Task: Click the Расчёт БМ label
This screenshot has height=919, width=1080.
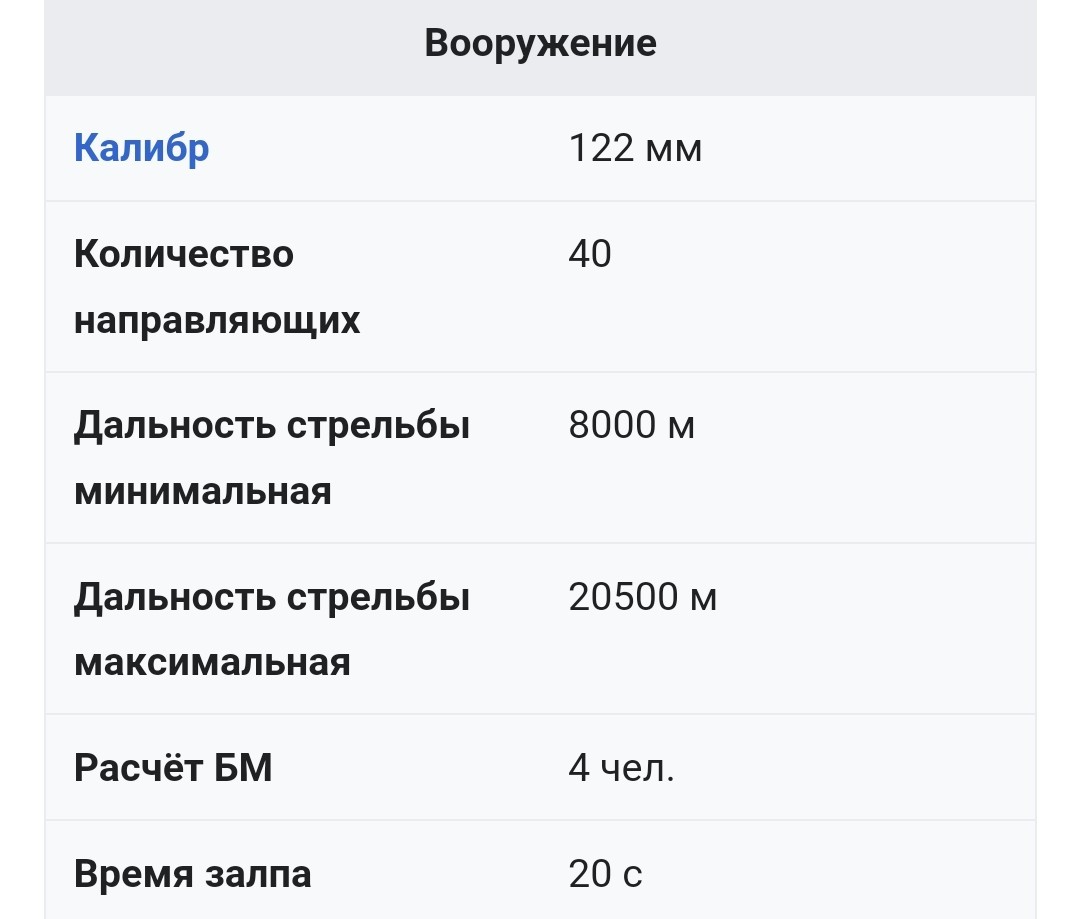Action: 173,767
